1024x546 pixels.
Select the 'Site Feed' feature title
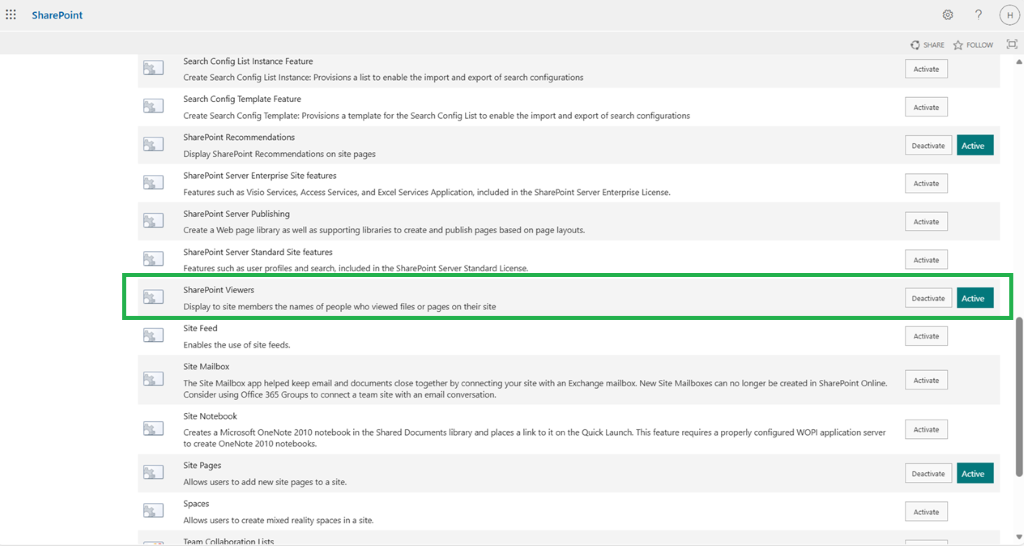tap(200, 329)
